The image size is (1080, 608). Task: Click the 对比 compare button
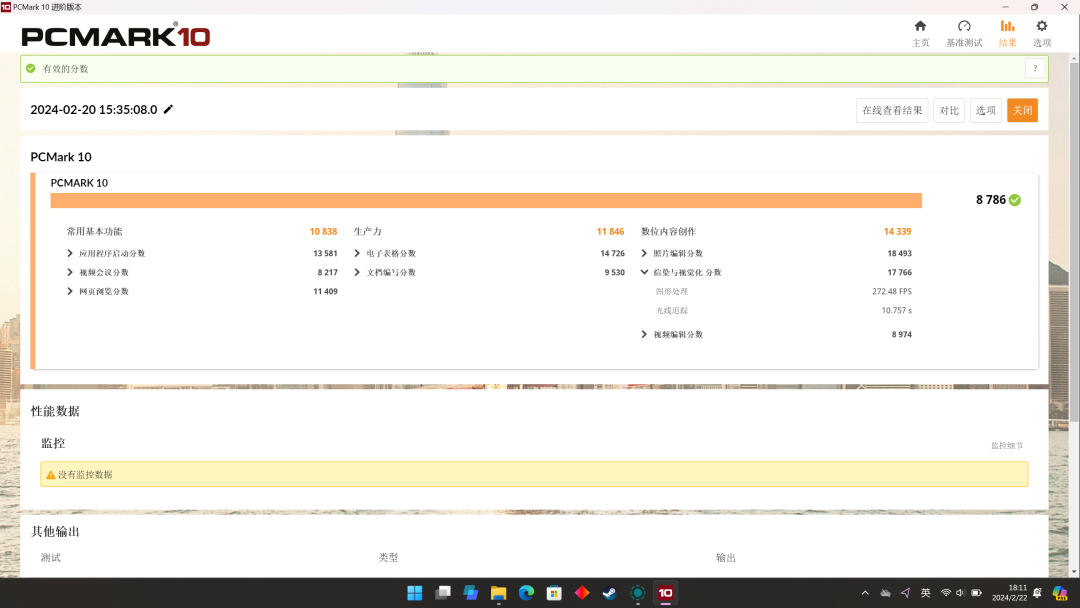948,110
